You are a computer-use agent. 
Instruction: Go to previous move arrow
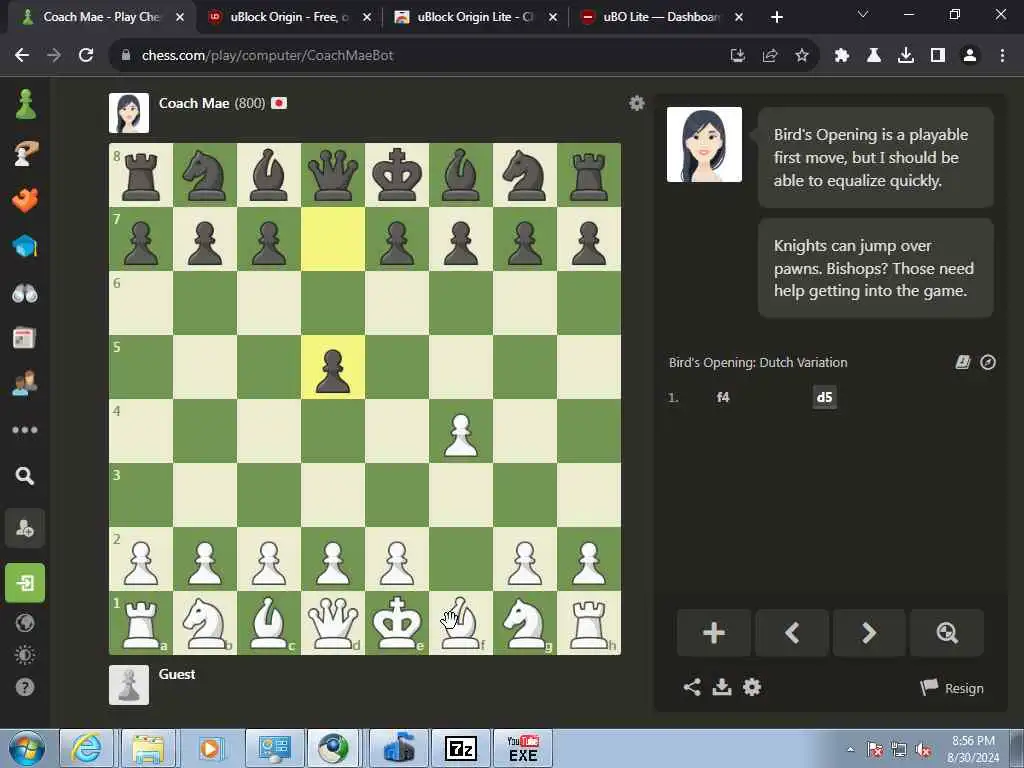point(792,633)
